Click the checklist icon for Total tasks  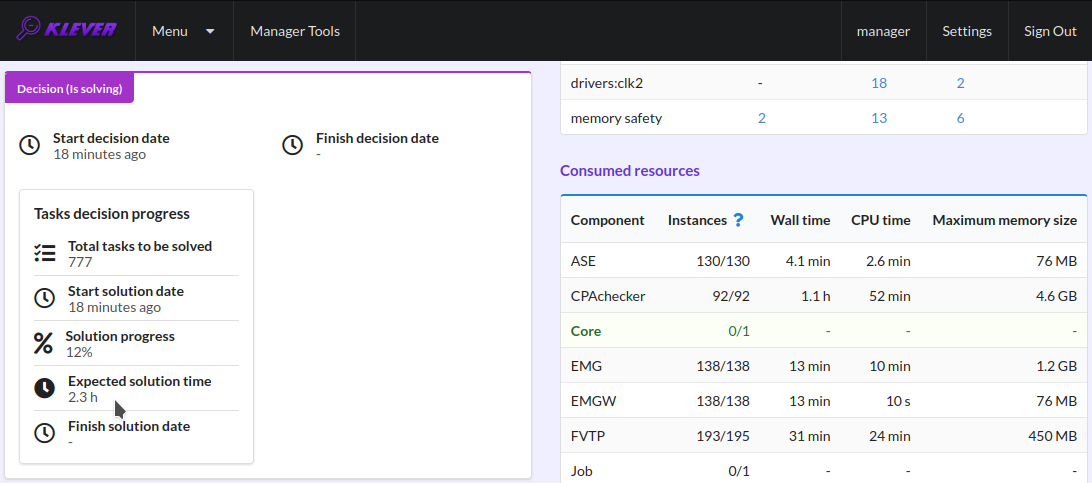(45, 253)
